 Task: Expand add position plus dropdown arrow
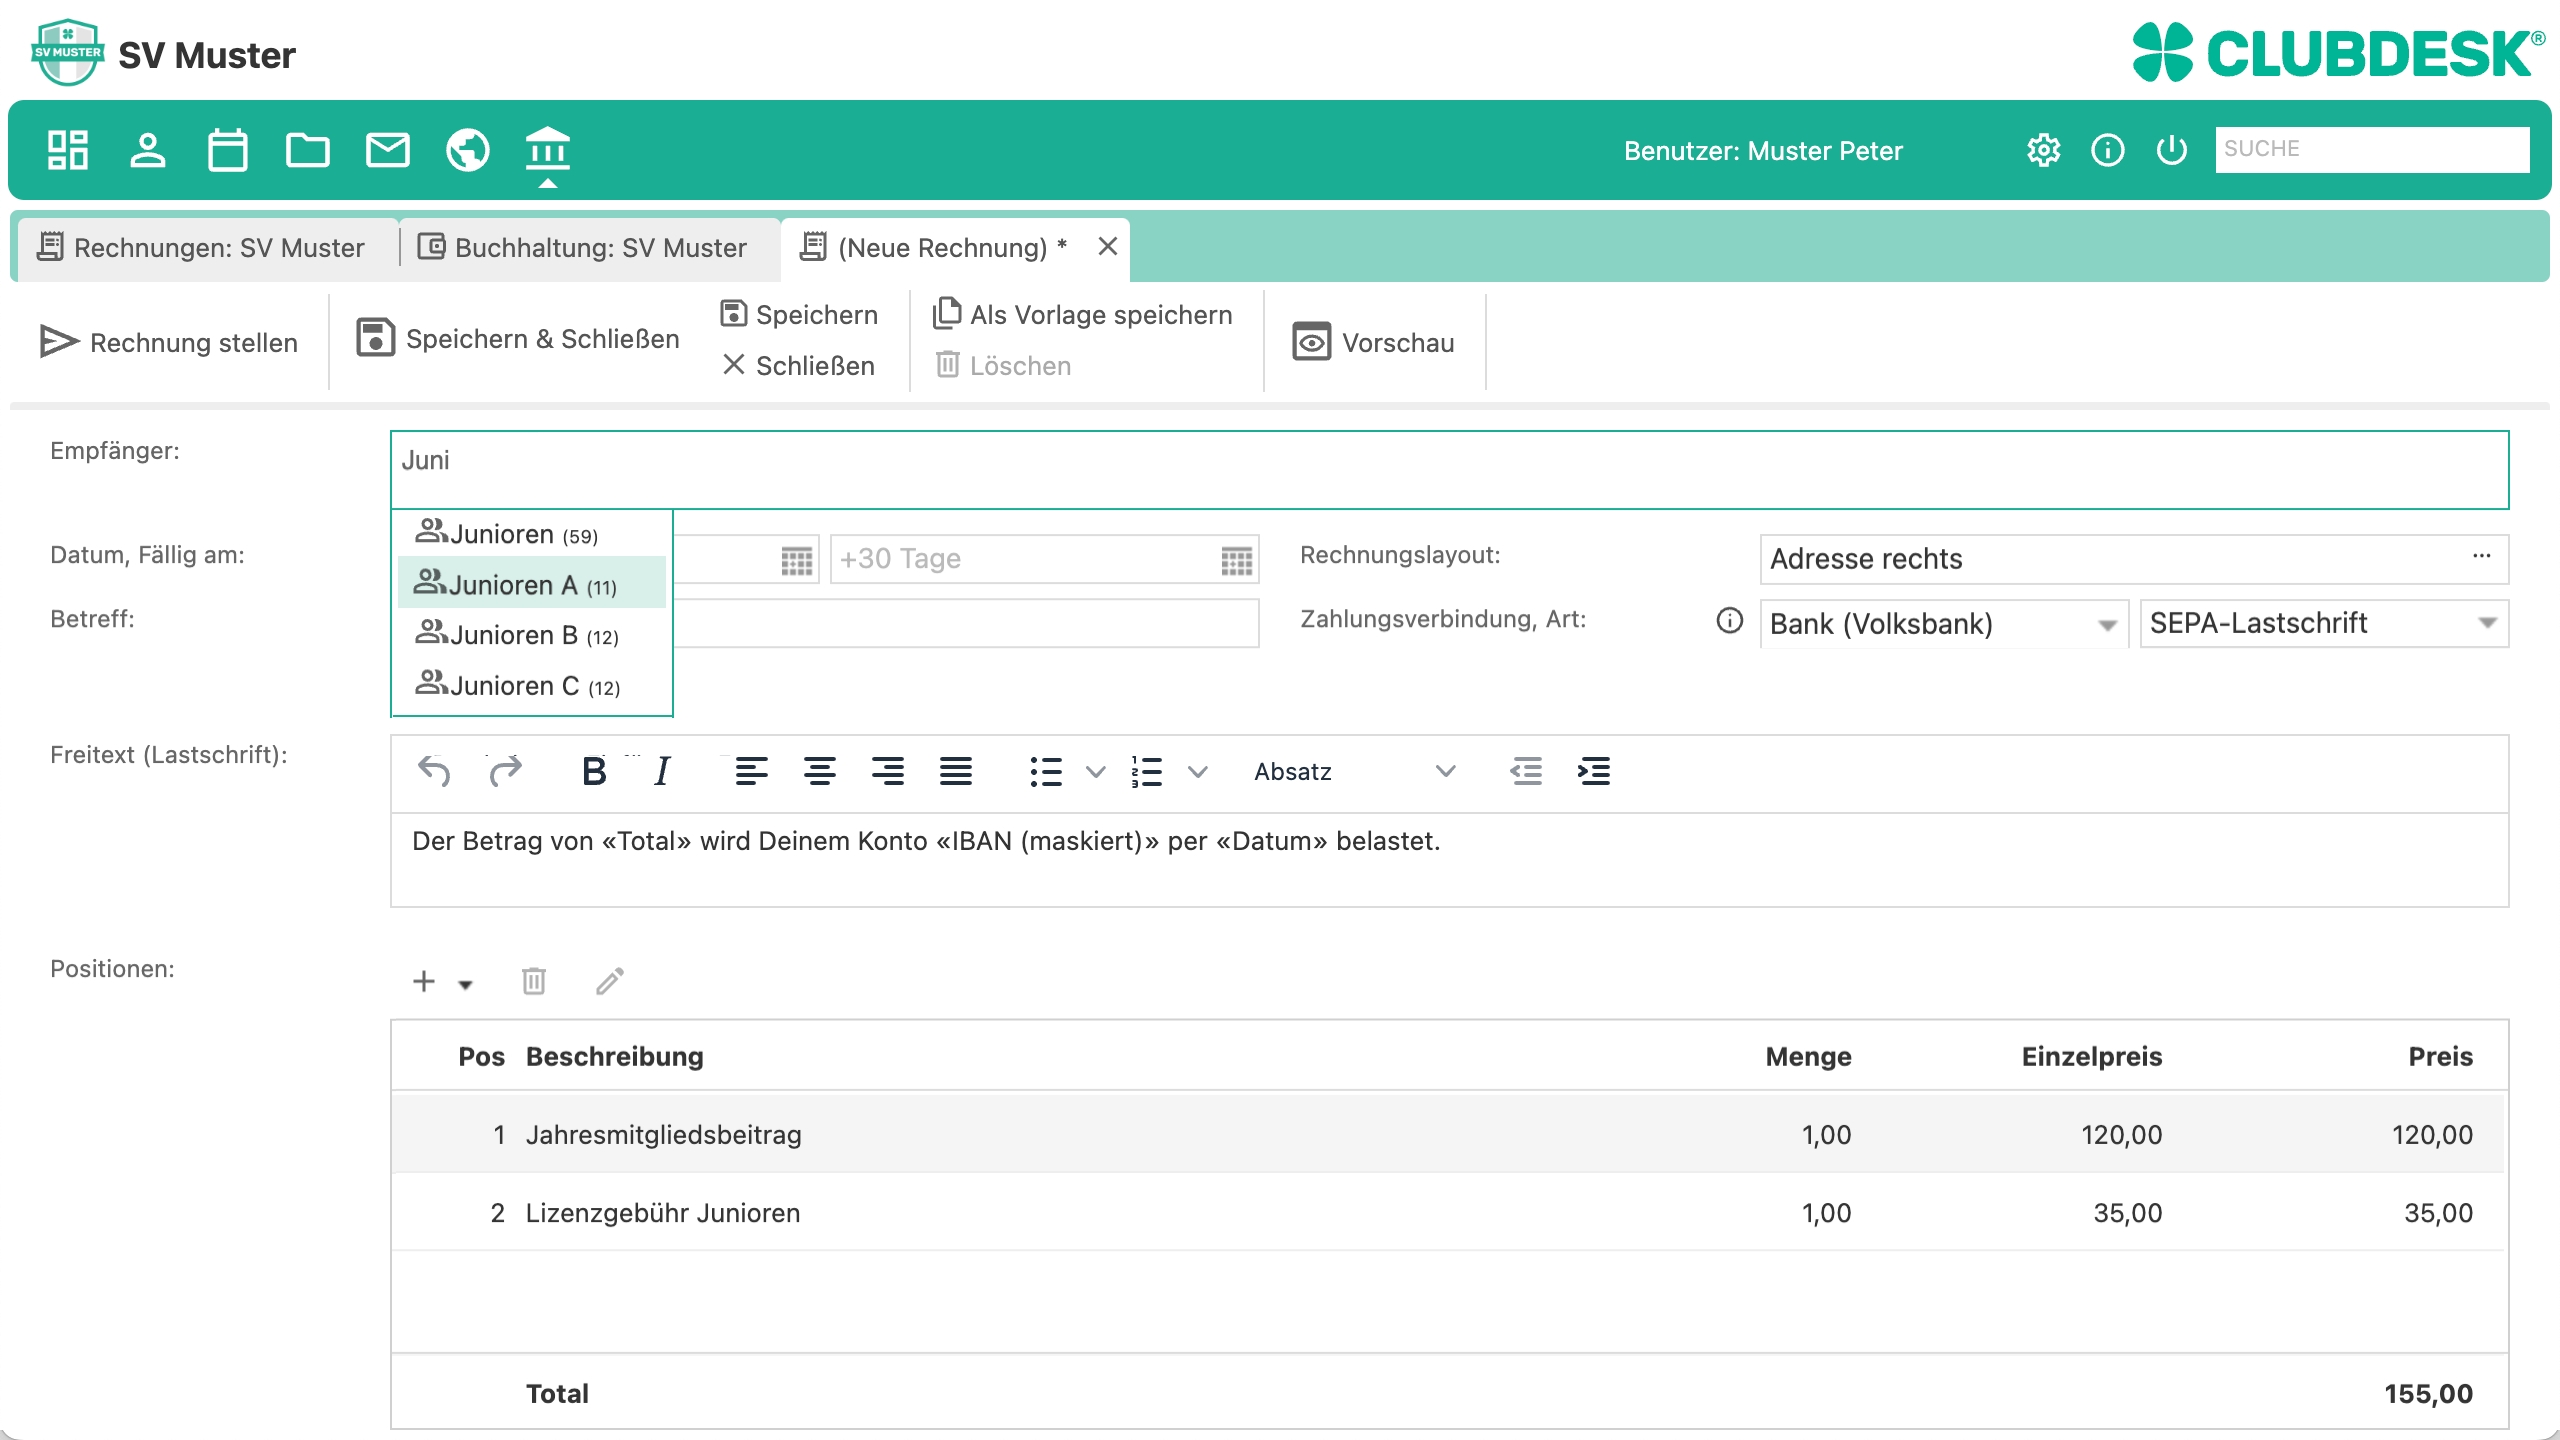465,984
